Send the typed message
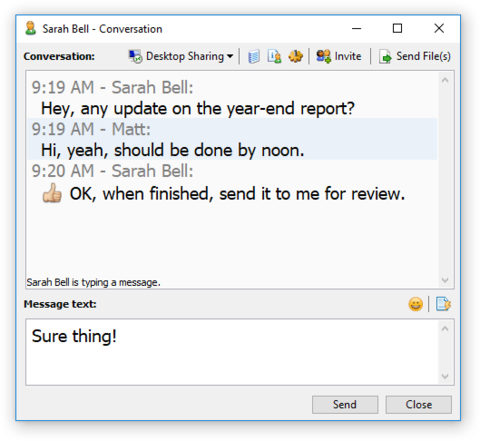480x441 pixels. (345, 405)
